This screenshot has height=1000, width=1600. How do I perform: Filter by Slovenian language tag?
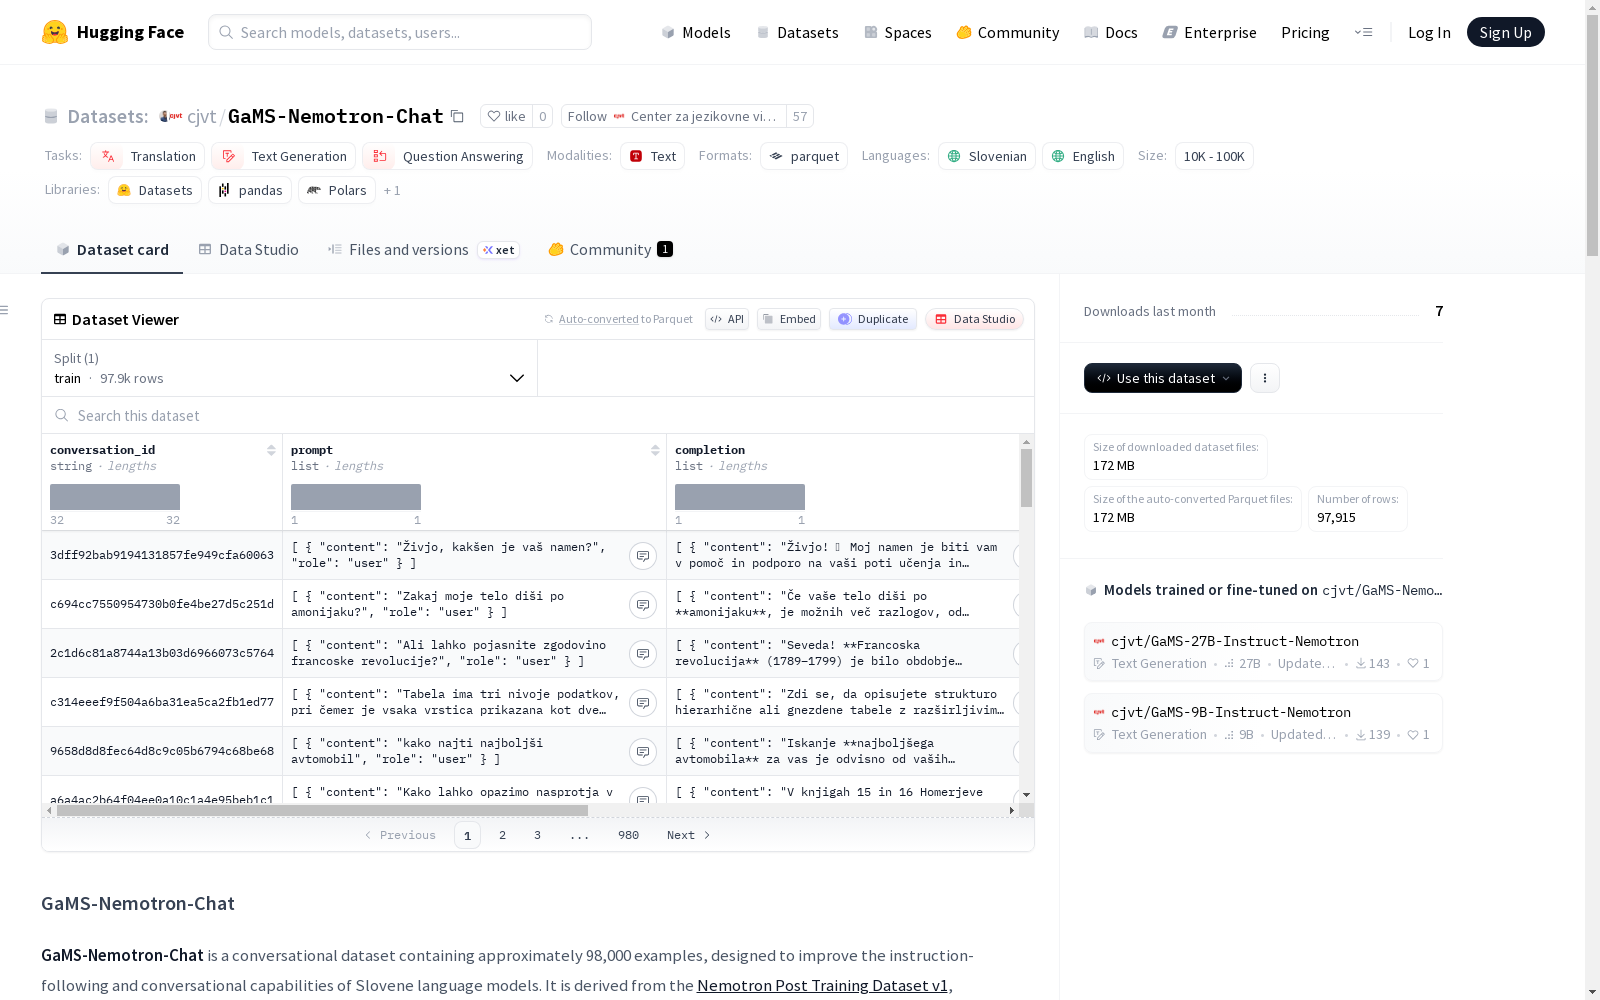987,156
